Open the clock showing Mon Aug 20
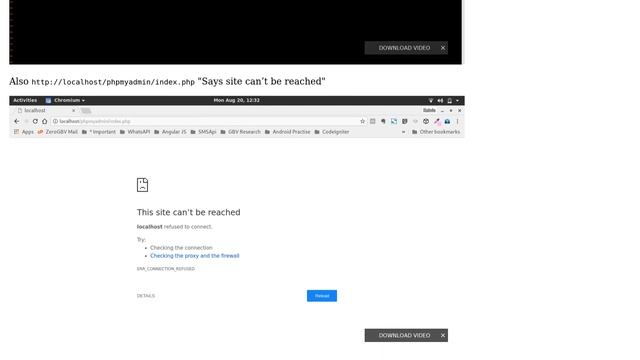Screen dimensions: 640x360 tap(237, 100)
